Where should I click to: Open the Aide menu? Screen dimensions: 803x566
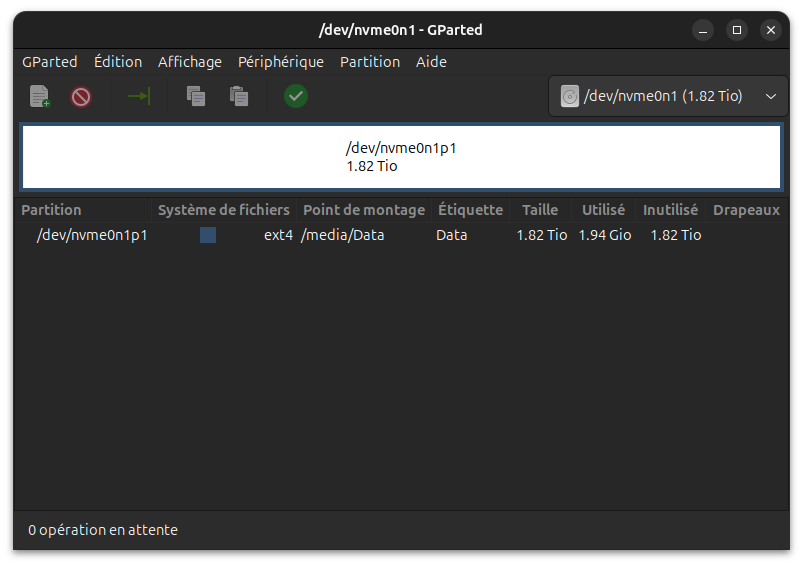point(431,62)
